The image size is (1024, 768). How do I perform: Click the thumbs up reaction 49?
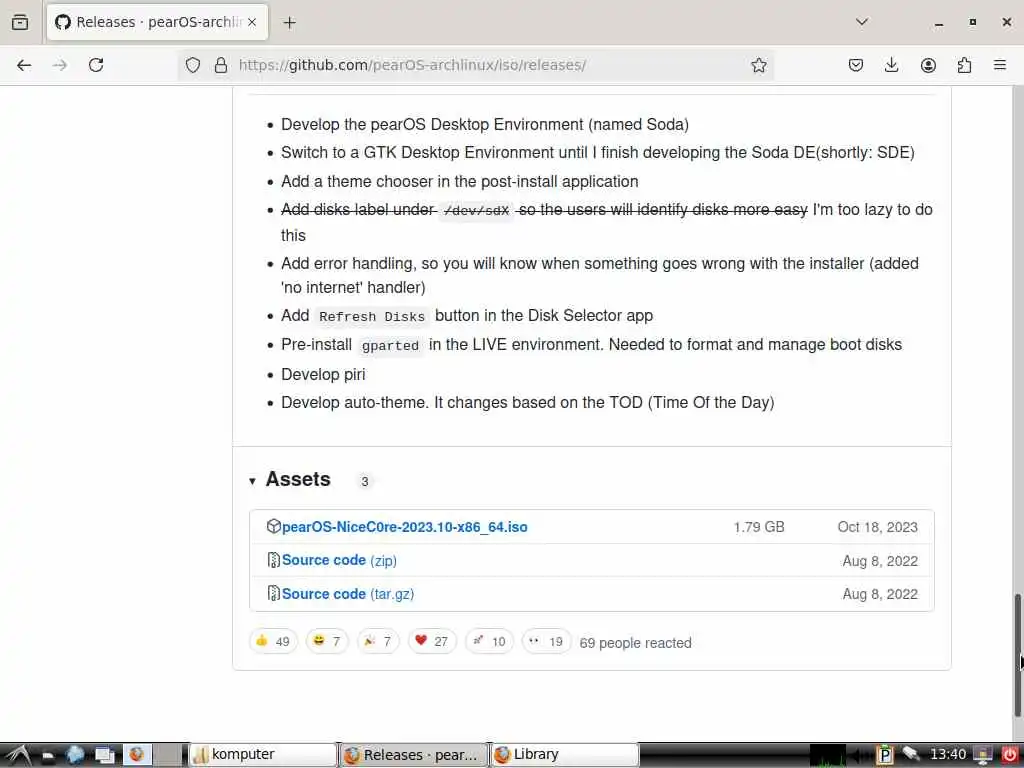pos(273,641)
